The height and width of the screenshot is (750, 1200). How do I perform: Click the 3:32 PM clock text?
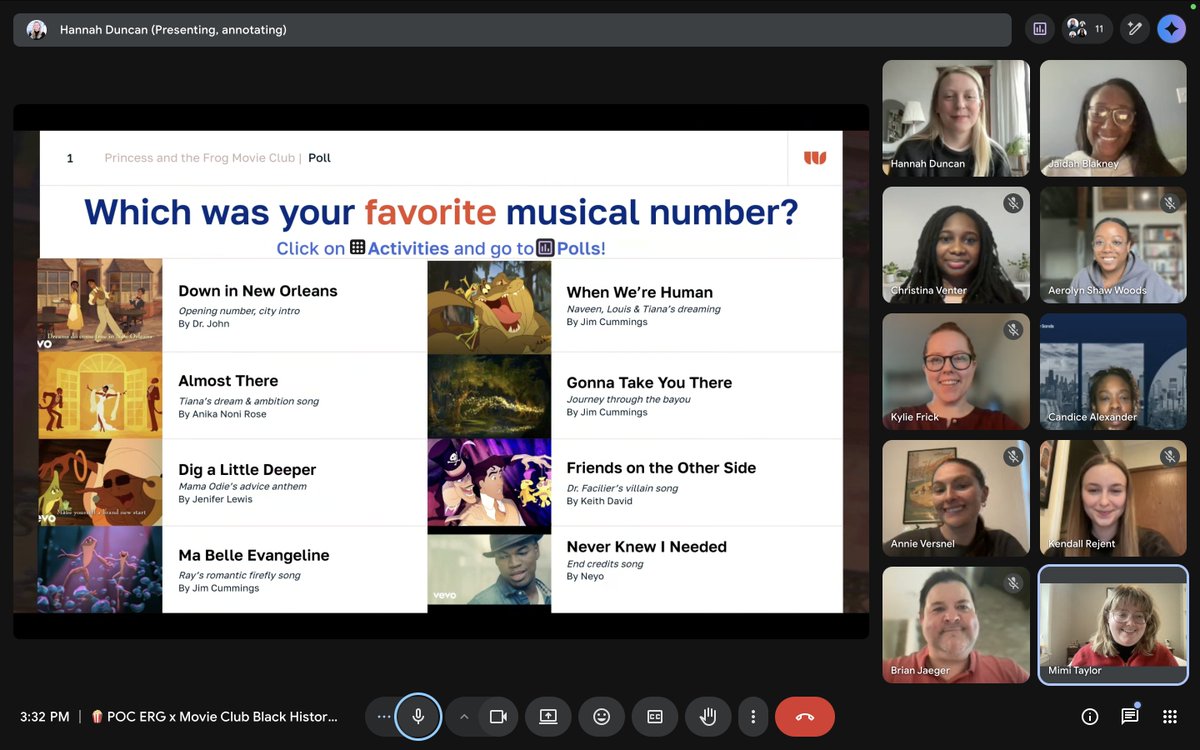45,716
